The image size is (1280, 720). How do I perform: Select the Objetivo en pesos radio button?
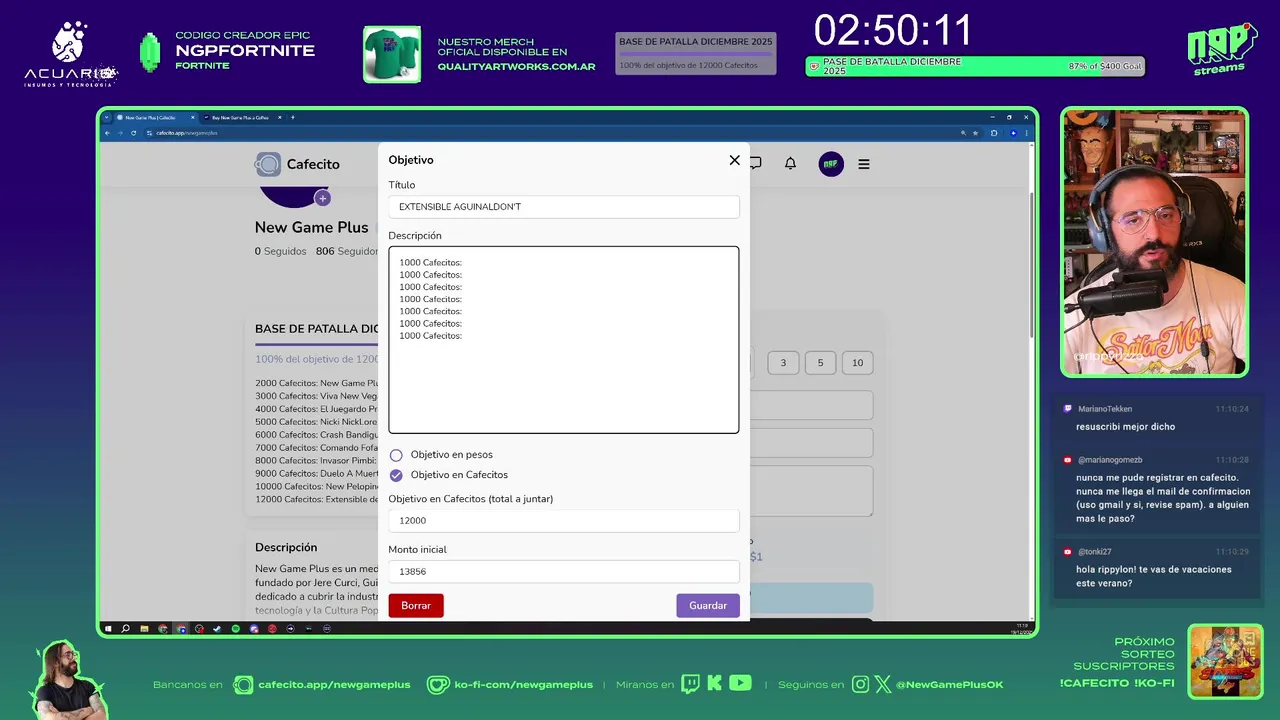[396, 455]
